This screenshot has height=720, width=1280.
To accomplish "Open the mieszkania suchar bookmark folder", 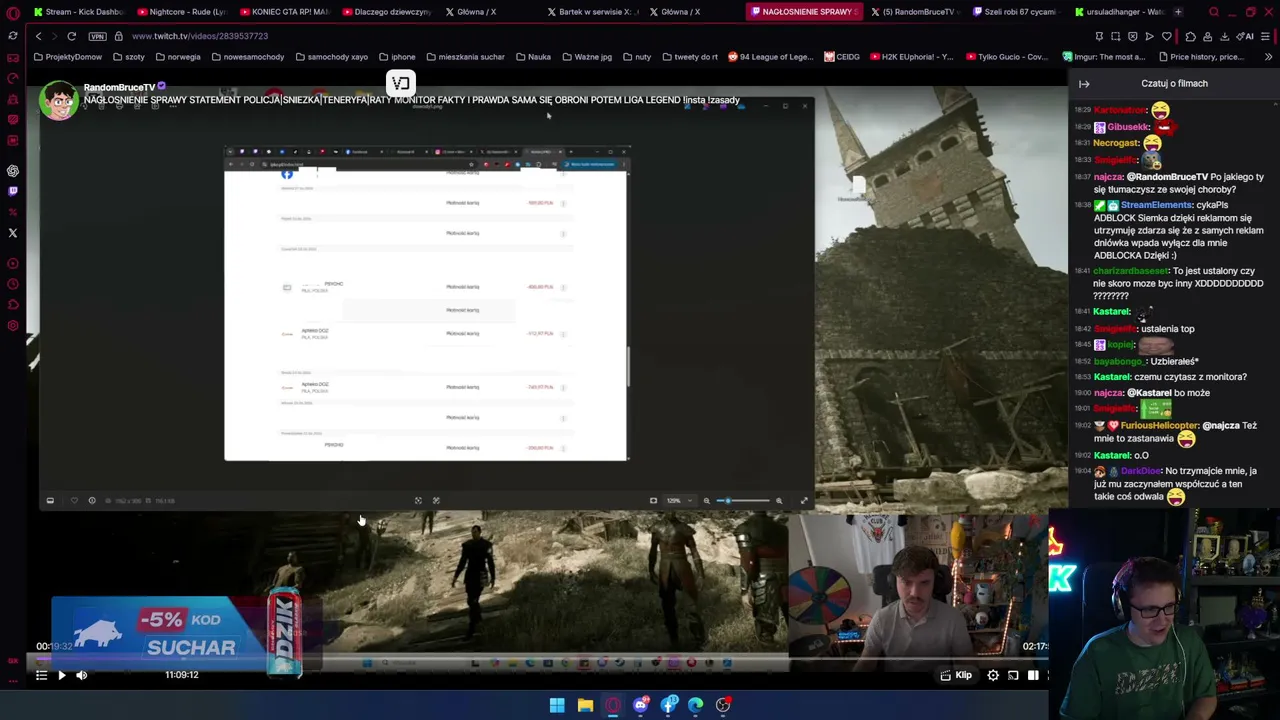I will point(465,57).
